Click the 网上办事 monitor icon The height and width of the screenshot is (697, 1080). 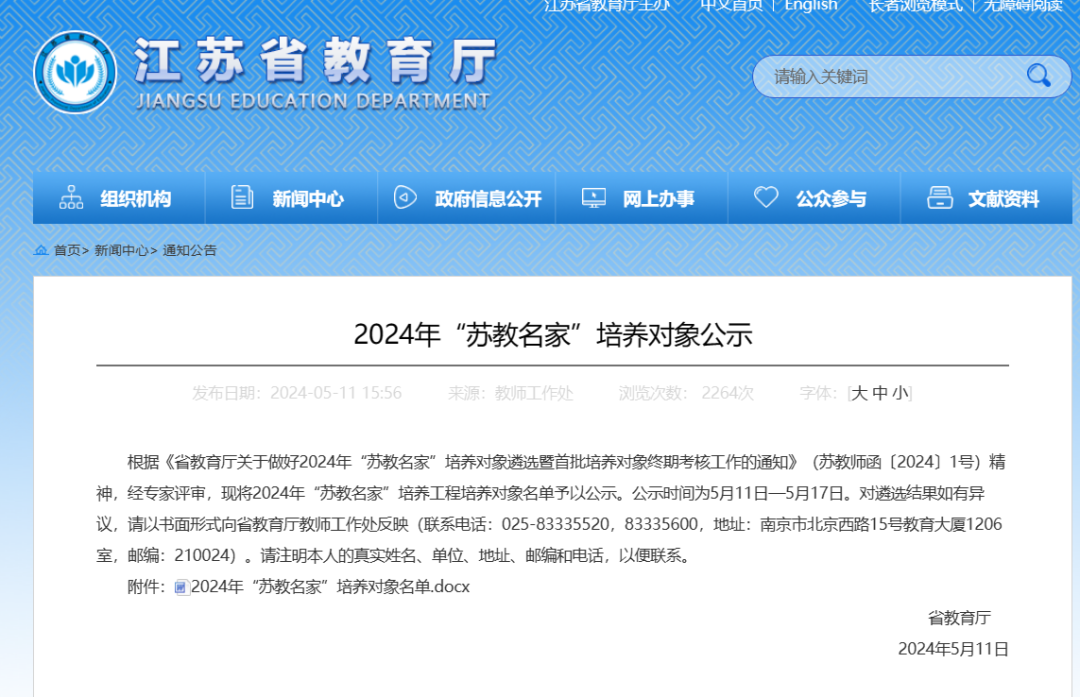coord(594,198)
